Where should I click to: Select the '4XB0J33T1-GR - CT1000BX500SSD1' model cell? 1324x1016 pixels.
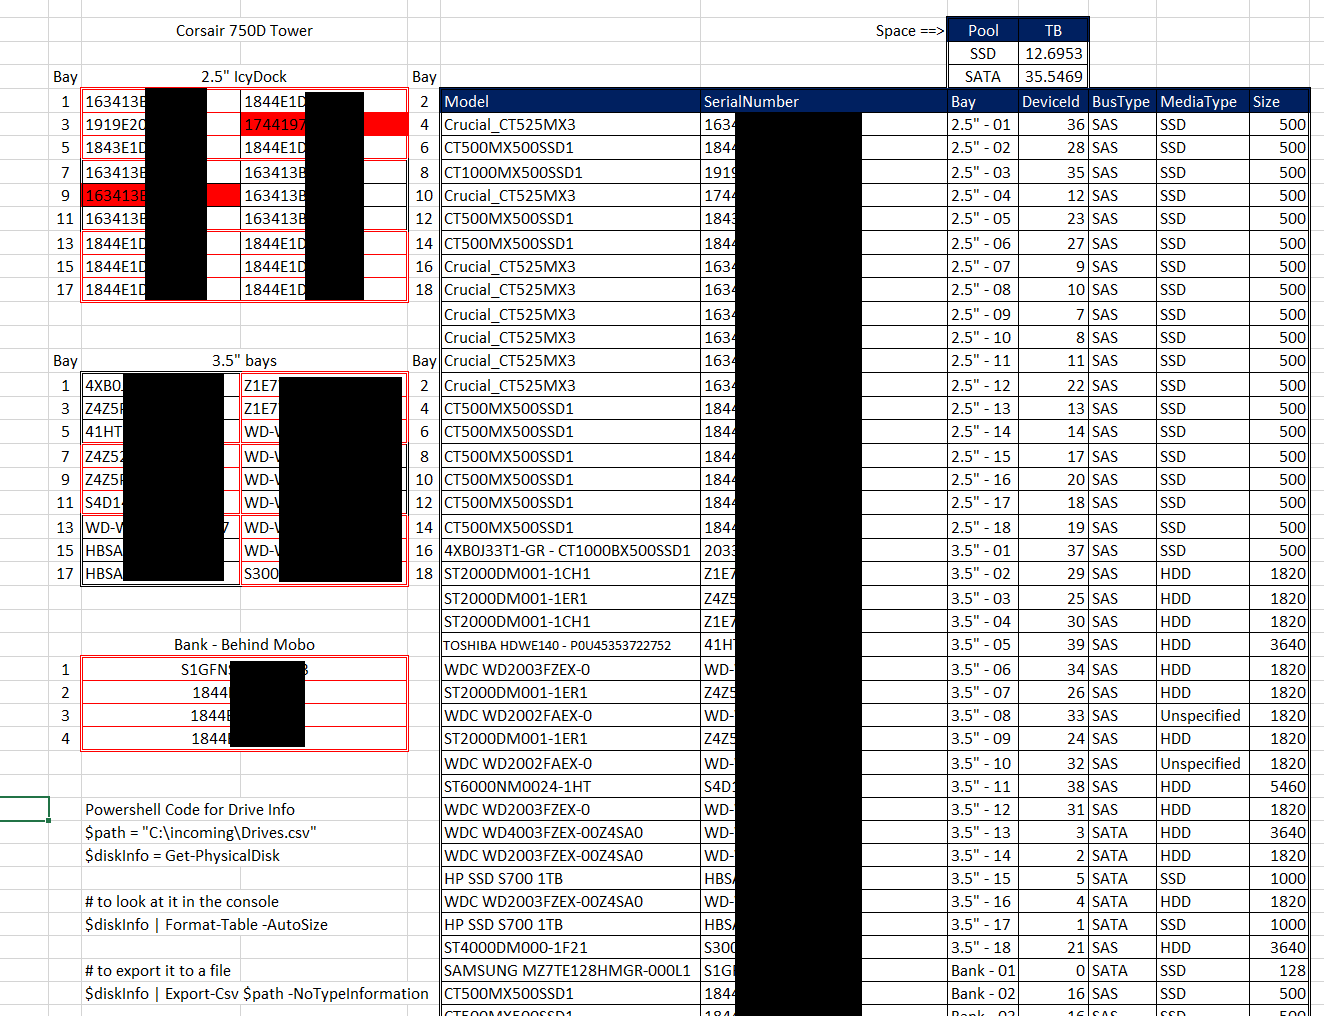pos(570,551)
